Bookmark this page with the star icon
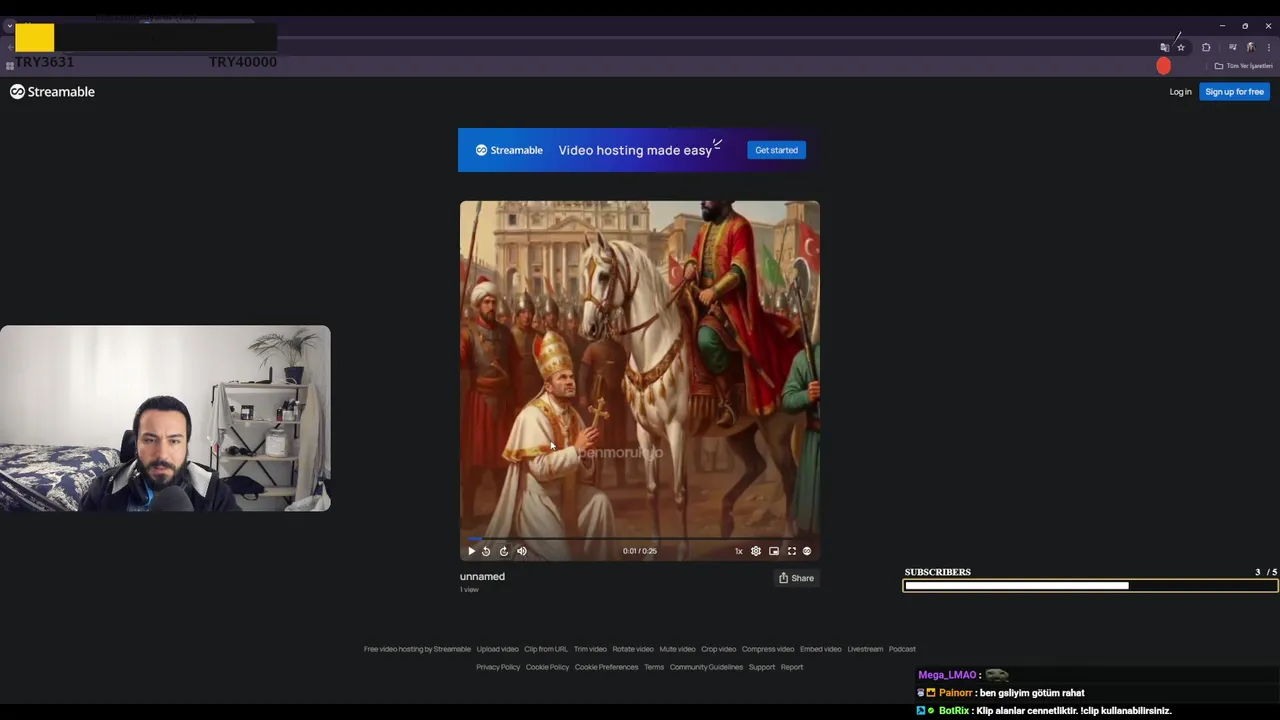The height and width of the screenshot is (720, 1280). click(1181, 47)
